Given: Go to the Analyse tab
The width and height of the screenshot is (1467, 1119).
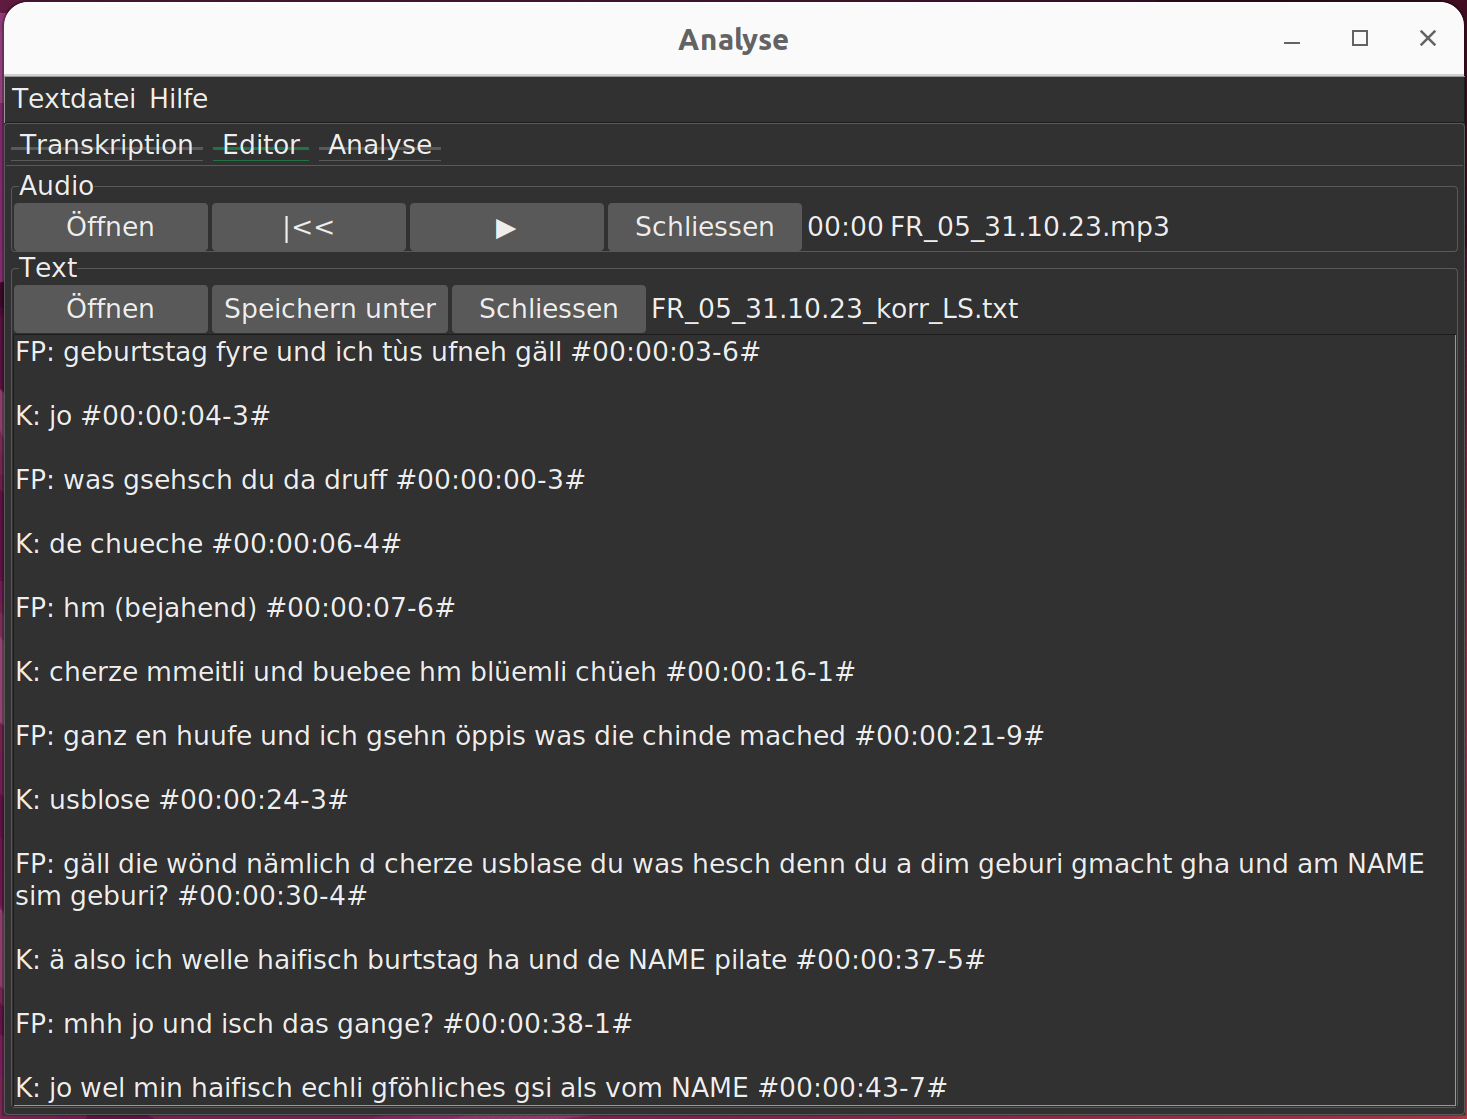Looking at the screenshot, I should click(380, 145).
